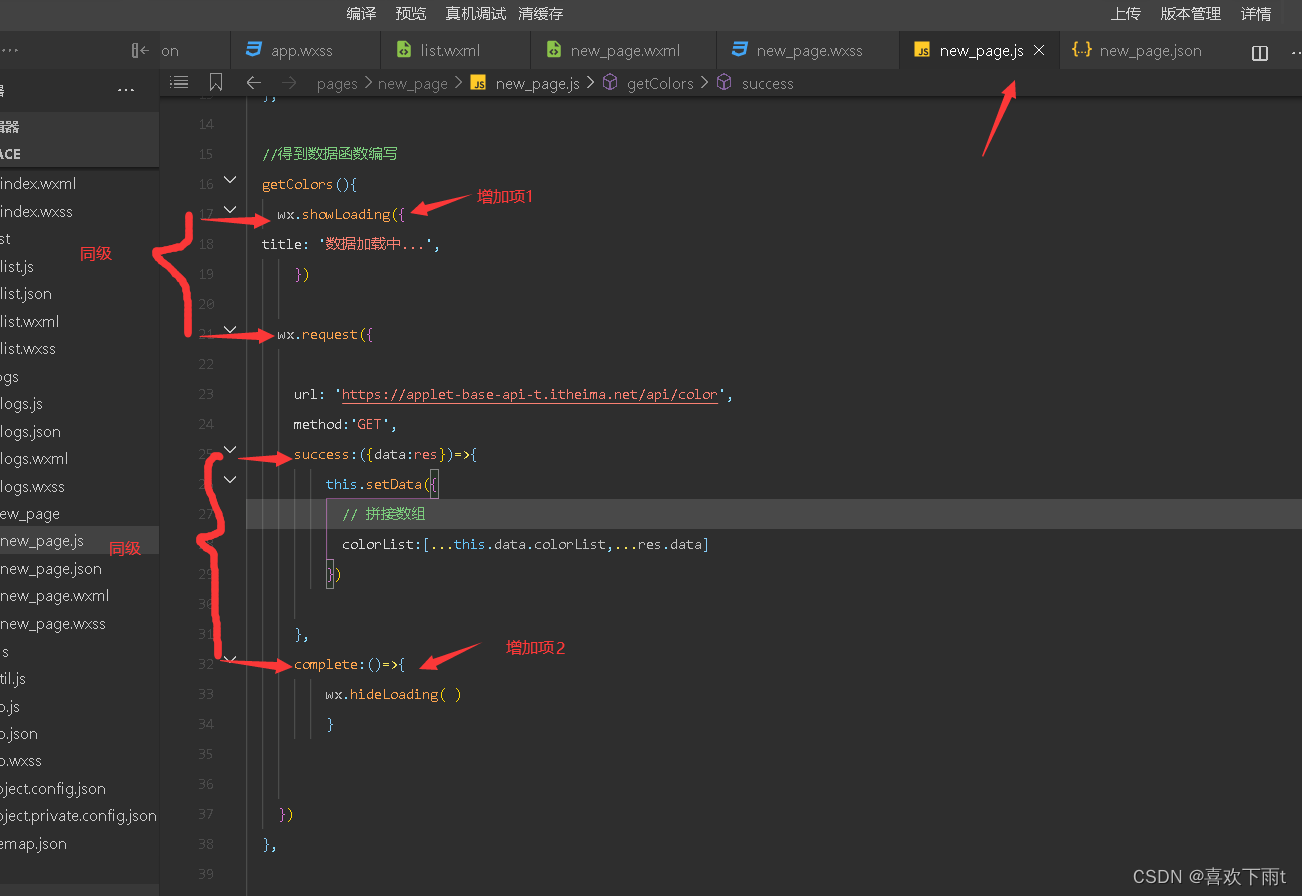The image size is (1302, 896).
Task: Click the //得到数据函数编写 comment
Action: pyautogui.click(x=330, y=154)
